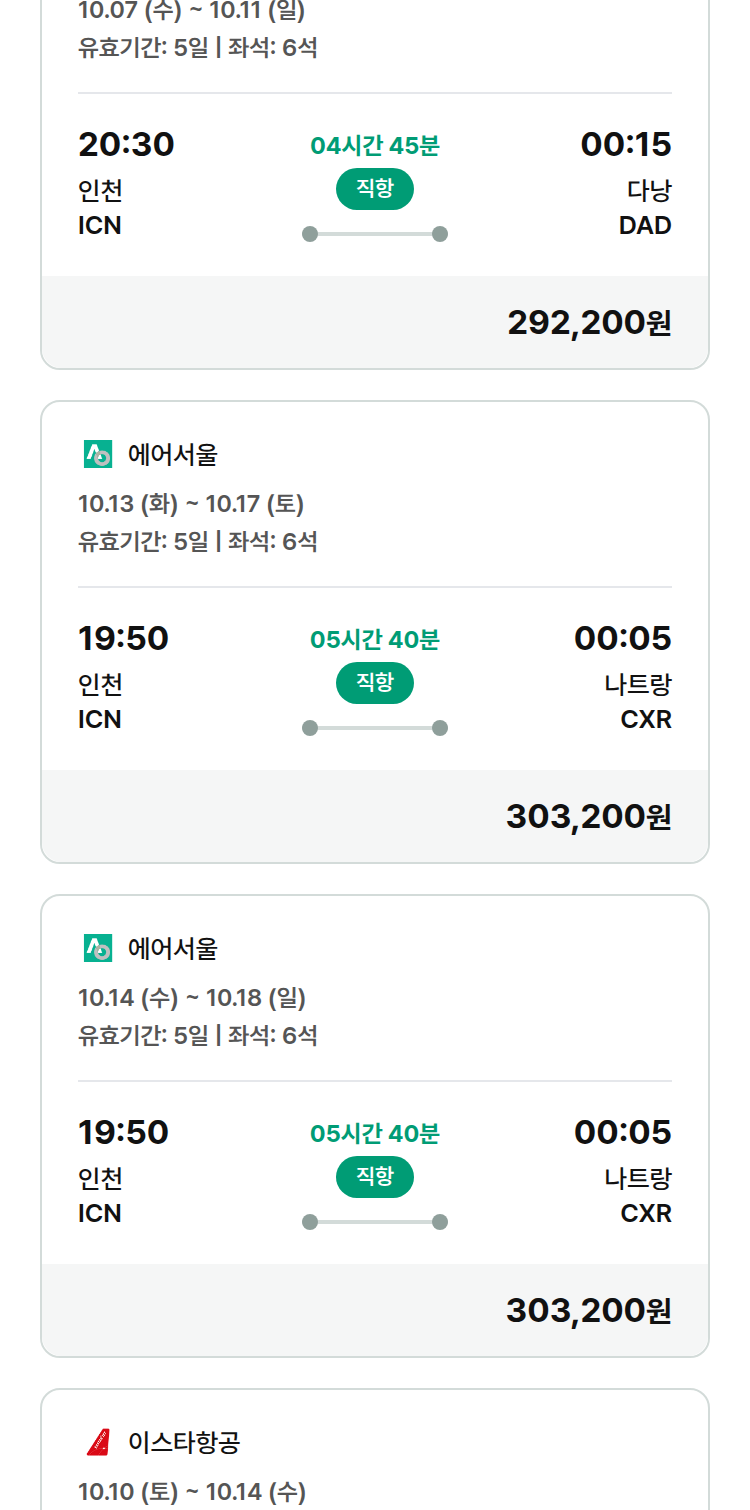Image resolution: width=750 pixels, height=1510 pixels.
Task: Open the 에어서울 10.14 (수) ~ 10.18 (일) card
Action: click(x=375, y=1126)
